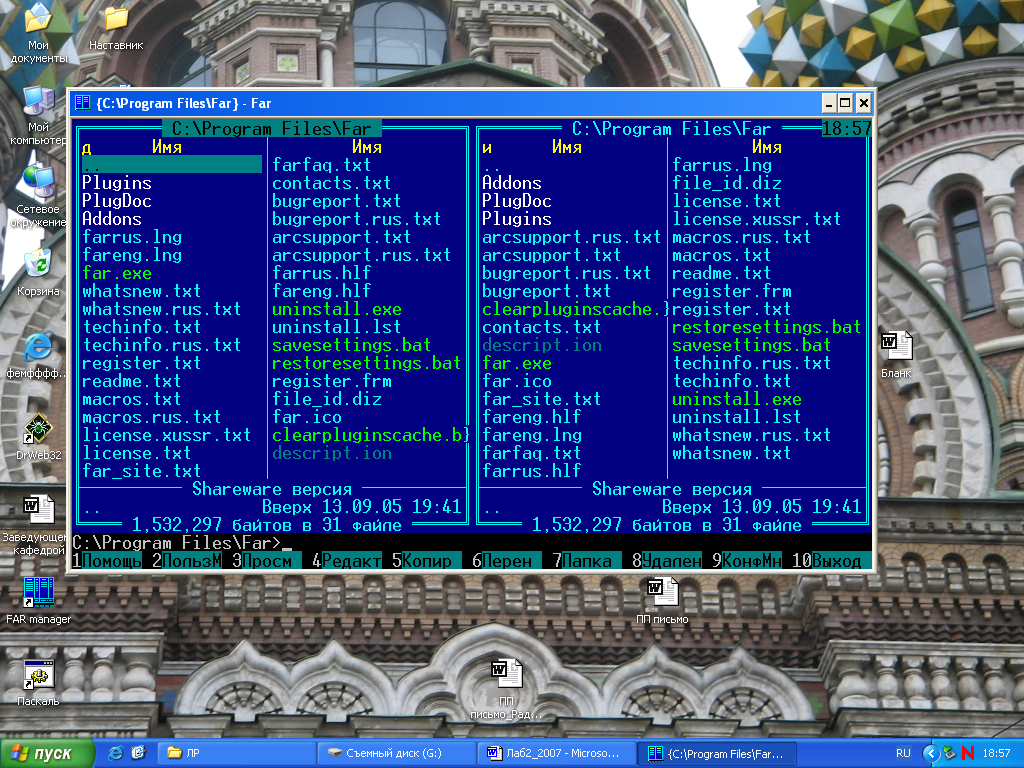Click Internet Explorer quick launch icon

(x=115, y=753)
